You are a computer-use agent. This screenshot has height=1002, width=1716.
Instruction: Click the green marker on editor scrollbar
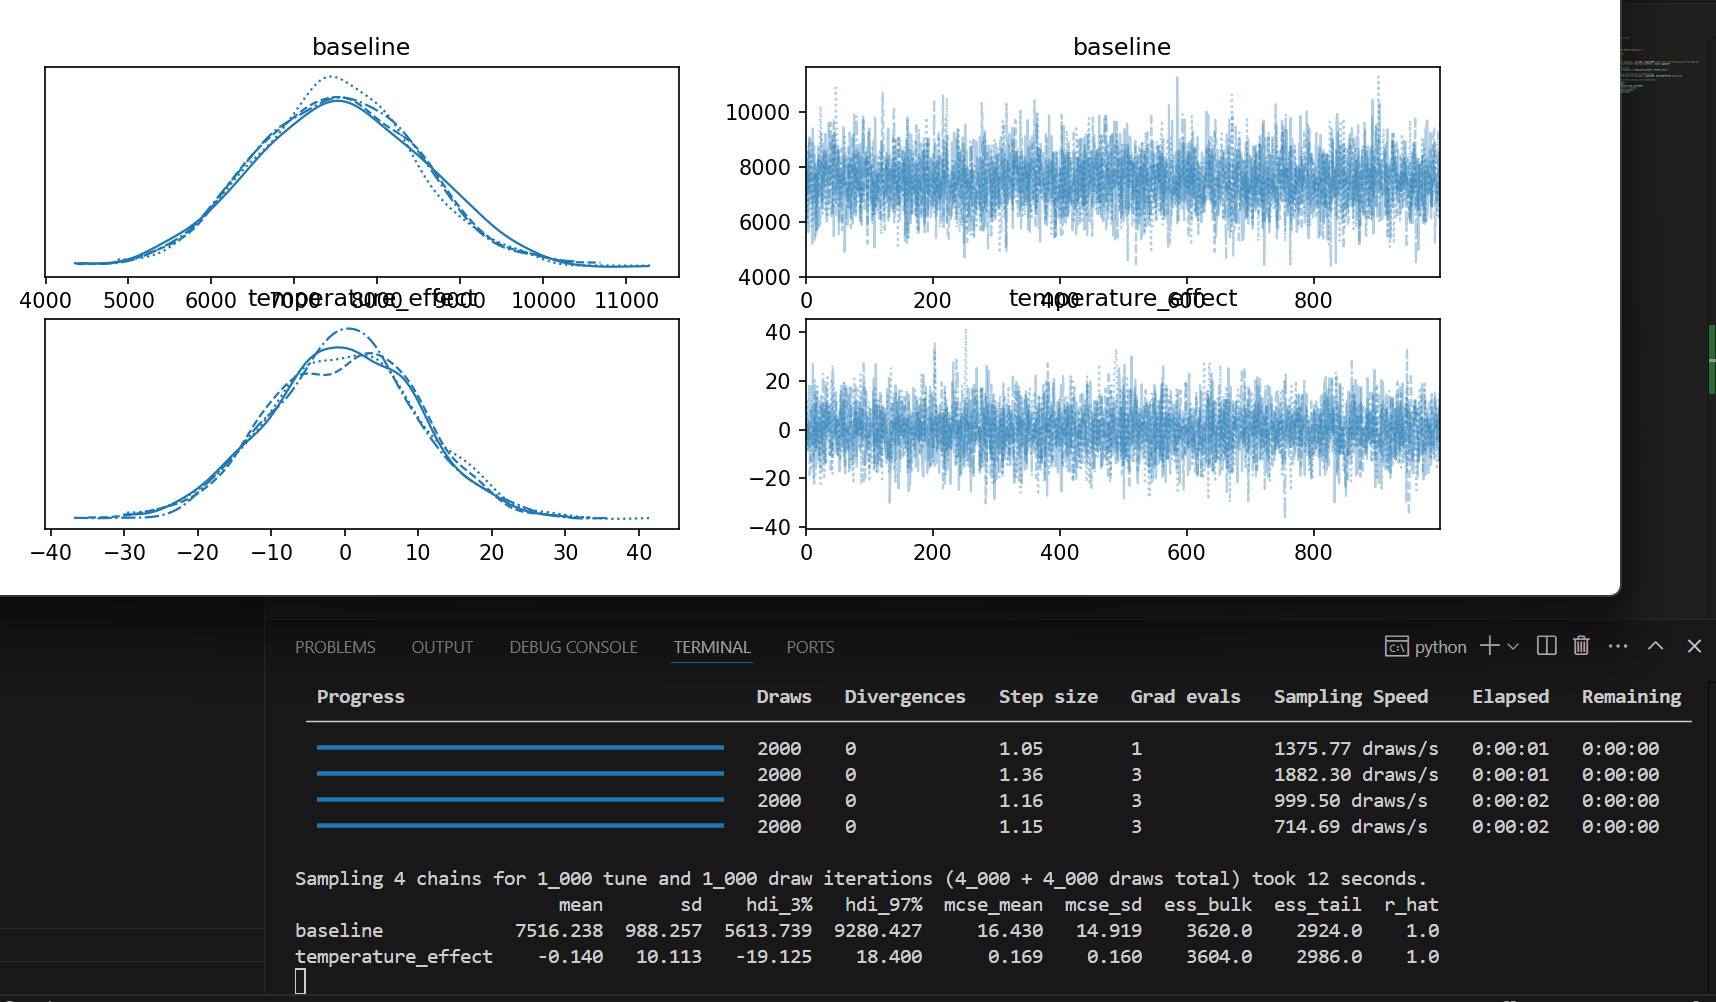click(x=1711, y=358)
